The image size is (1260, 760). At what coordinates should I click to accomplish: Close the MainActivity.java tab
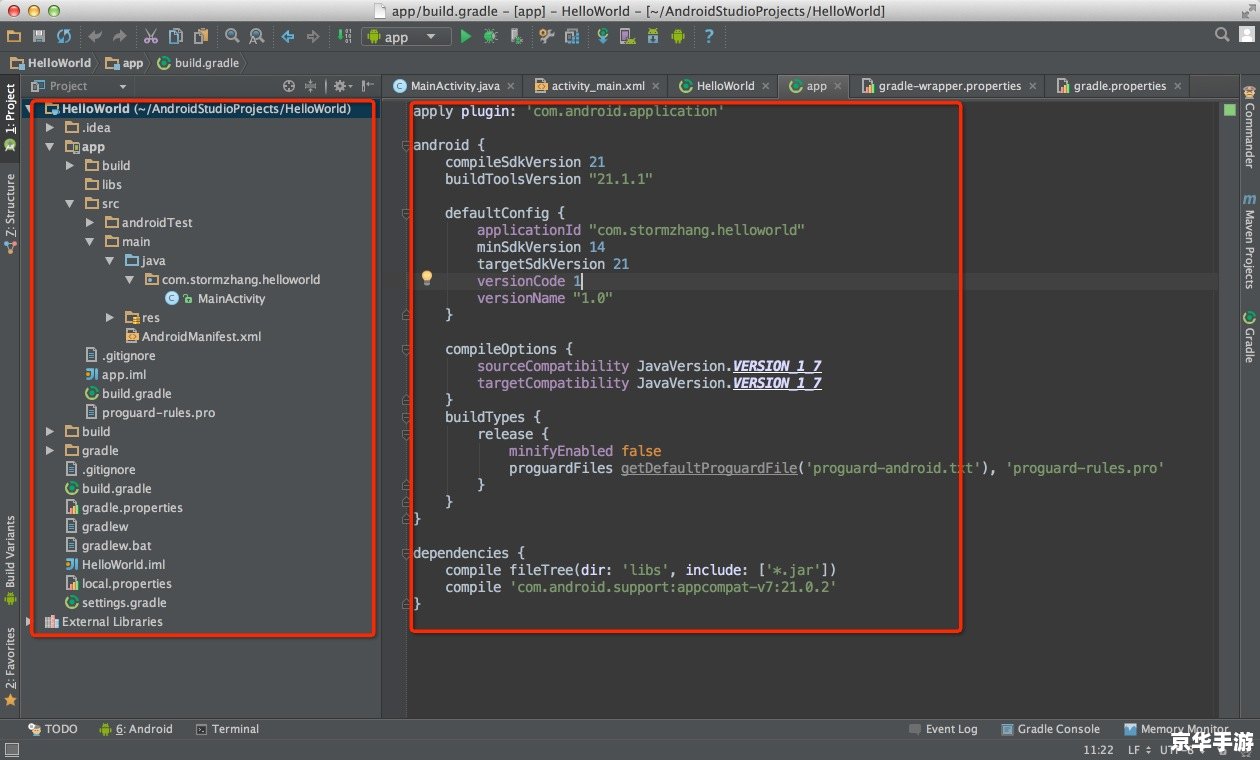point(511,87)
